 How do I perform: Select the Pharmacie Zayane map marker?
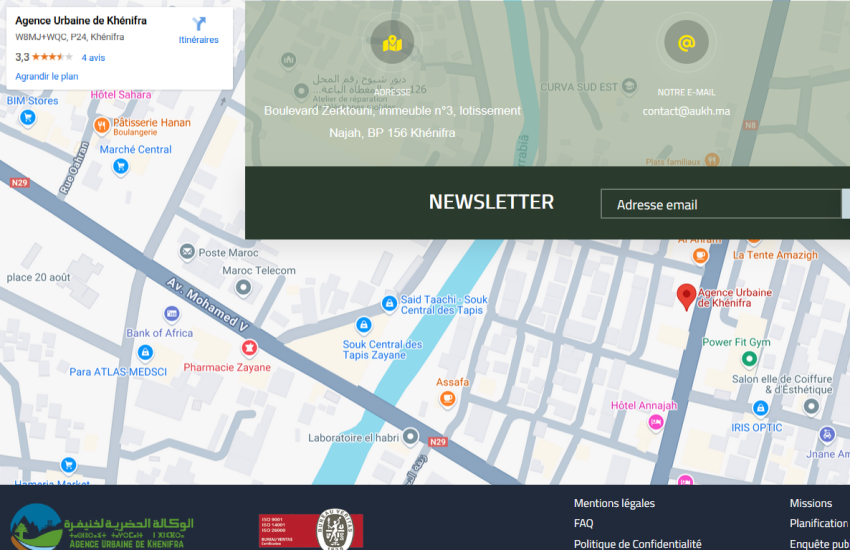(248, 348)
